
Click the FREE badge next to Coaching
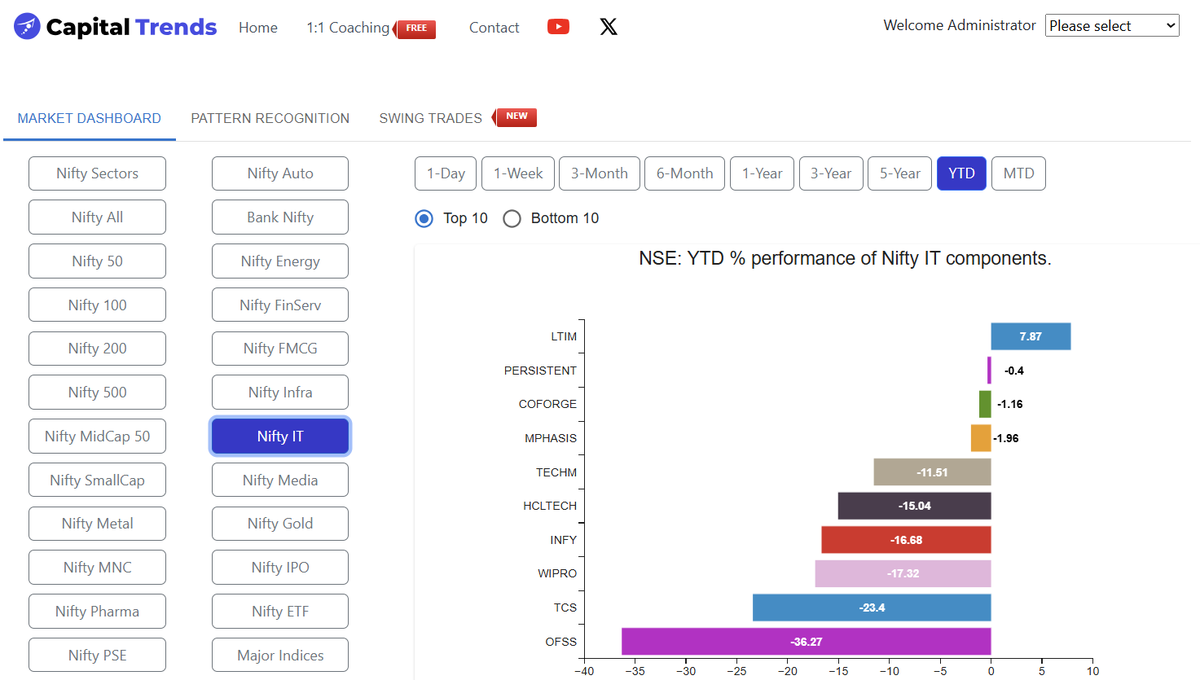(415, 28)
